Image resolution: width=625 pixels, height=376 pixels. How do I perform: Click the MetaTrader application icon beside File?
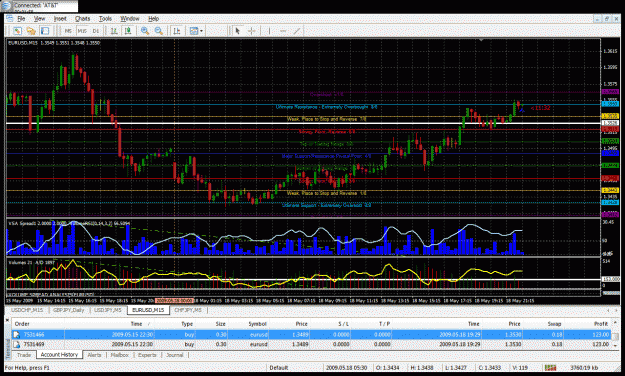[x=10, y=18]
